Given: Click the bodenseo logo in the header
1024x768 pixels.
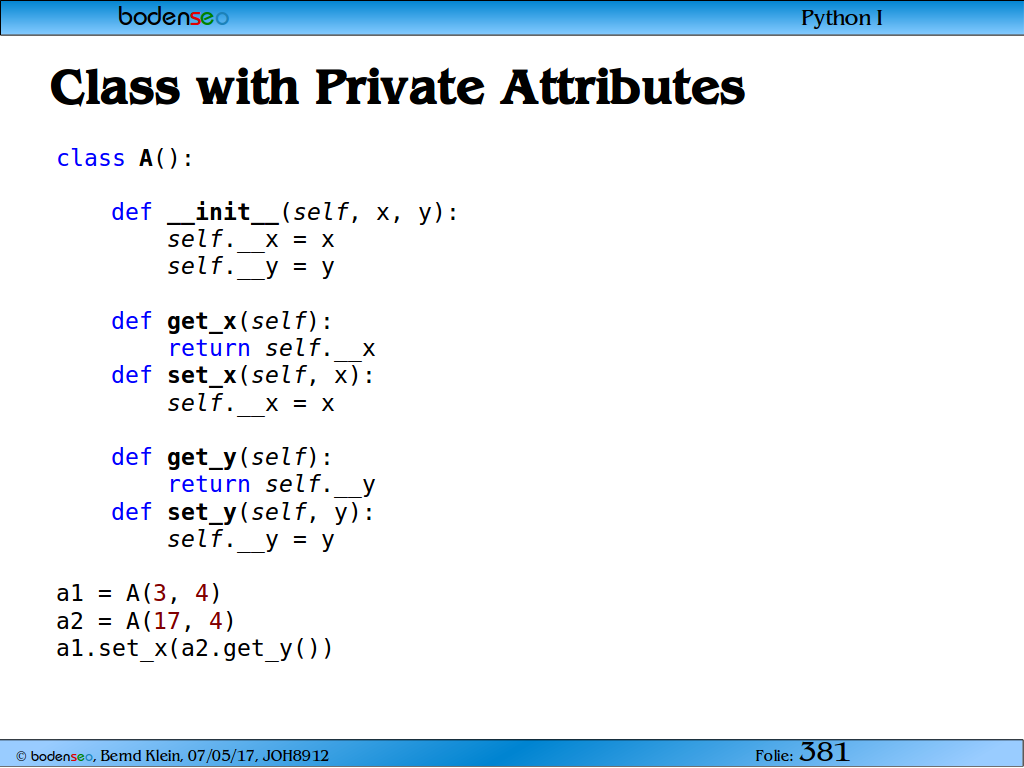Looking at the screenshot, I should (174, 16).
